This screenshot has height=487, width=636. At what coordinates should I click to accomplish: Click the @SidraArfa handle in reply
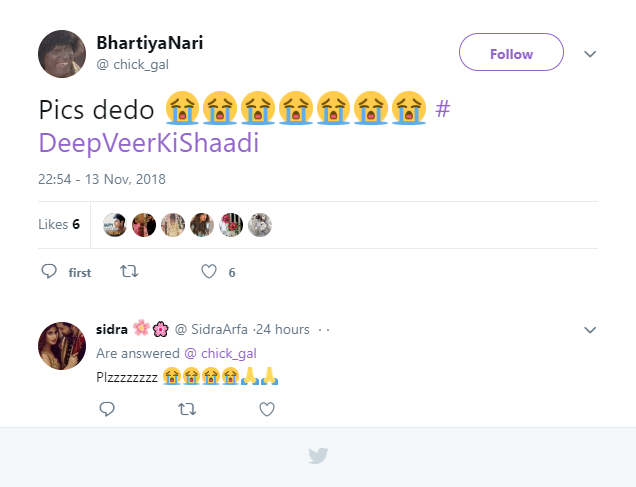[211, 329]
